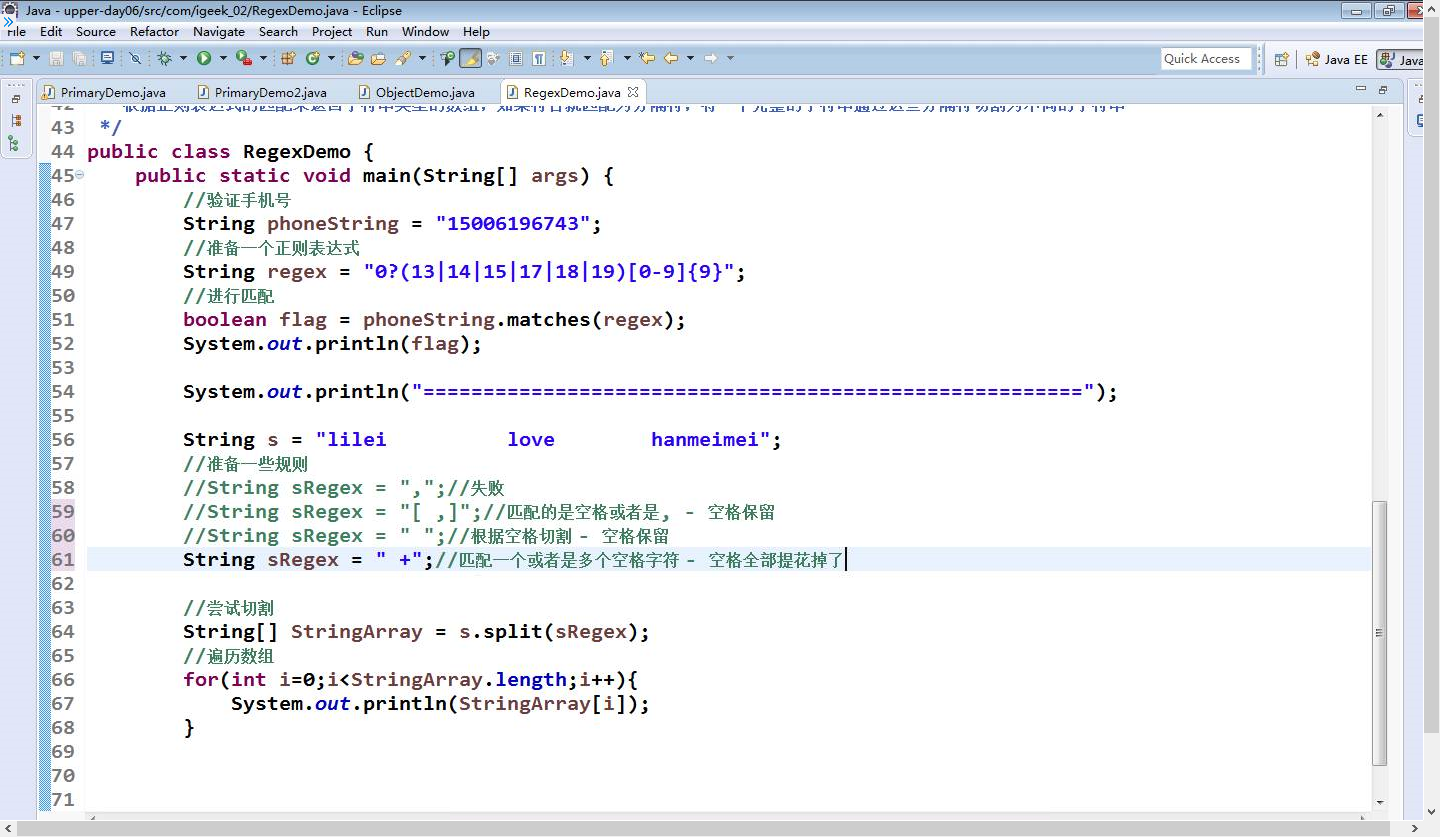Open New Java Class dropdown arrow
This screenshot has height=837, width=1440.
click(x=331, y=58)
